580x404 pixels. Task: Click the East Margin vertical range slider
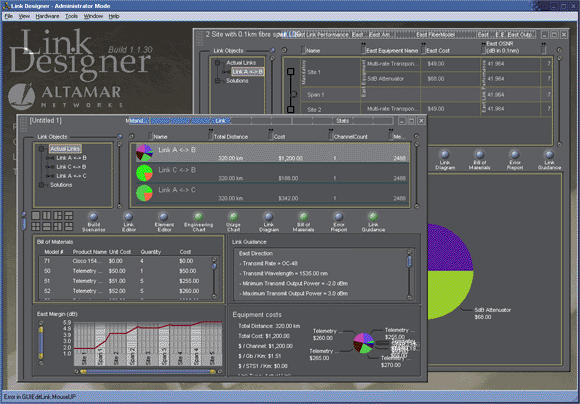pos(41,343)
